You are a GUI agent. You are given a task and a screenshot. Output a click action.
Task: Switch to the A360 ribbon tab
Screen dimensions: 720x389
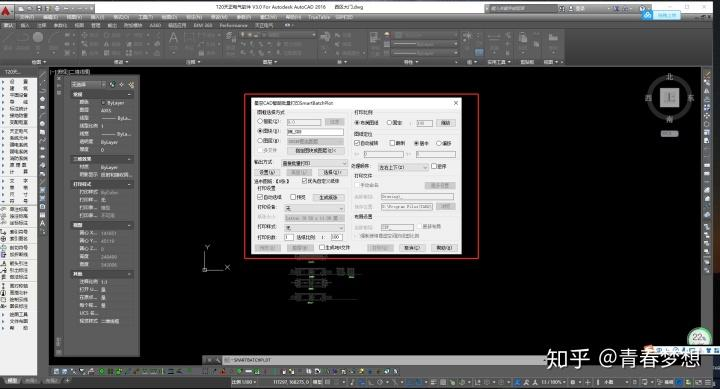(x=155, y=25)
